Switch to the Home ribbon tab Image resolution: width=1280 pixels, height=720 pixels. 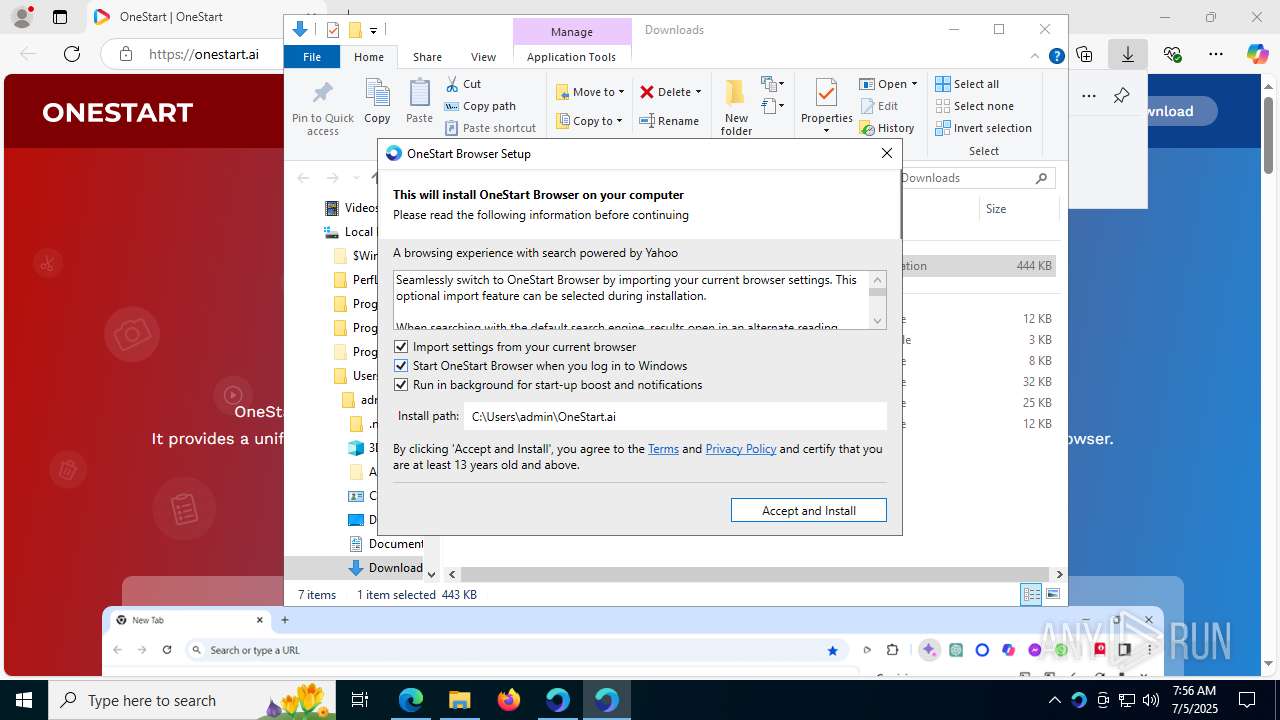click(368, 57)
